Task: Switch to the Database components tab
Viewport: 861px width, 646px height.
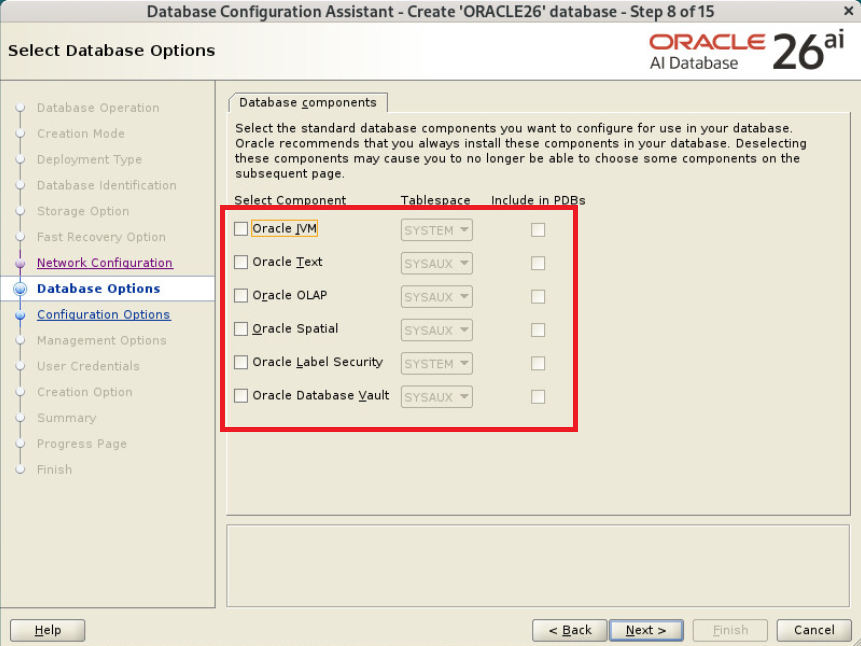Action: (308, 103)
